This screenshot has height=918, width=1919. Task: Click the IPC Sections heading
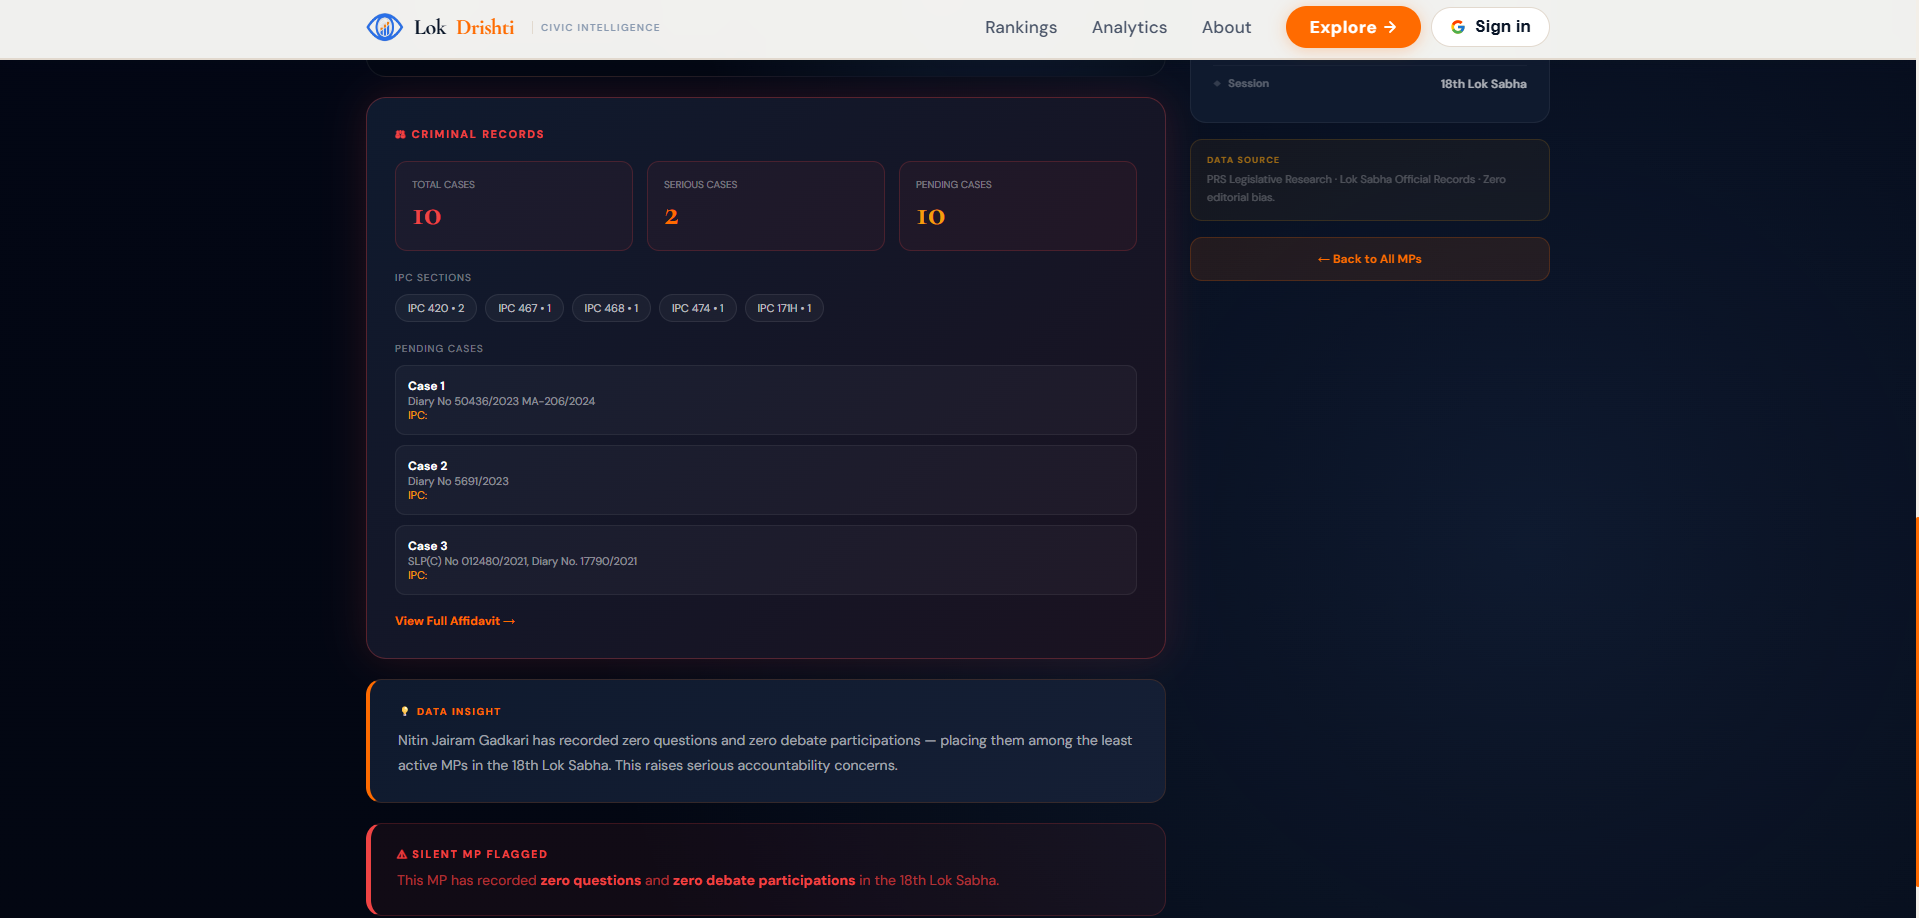(x=433, y=278)
